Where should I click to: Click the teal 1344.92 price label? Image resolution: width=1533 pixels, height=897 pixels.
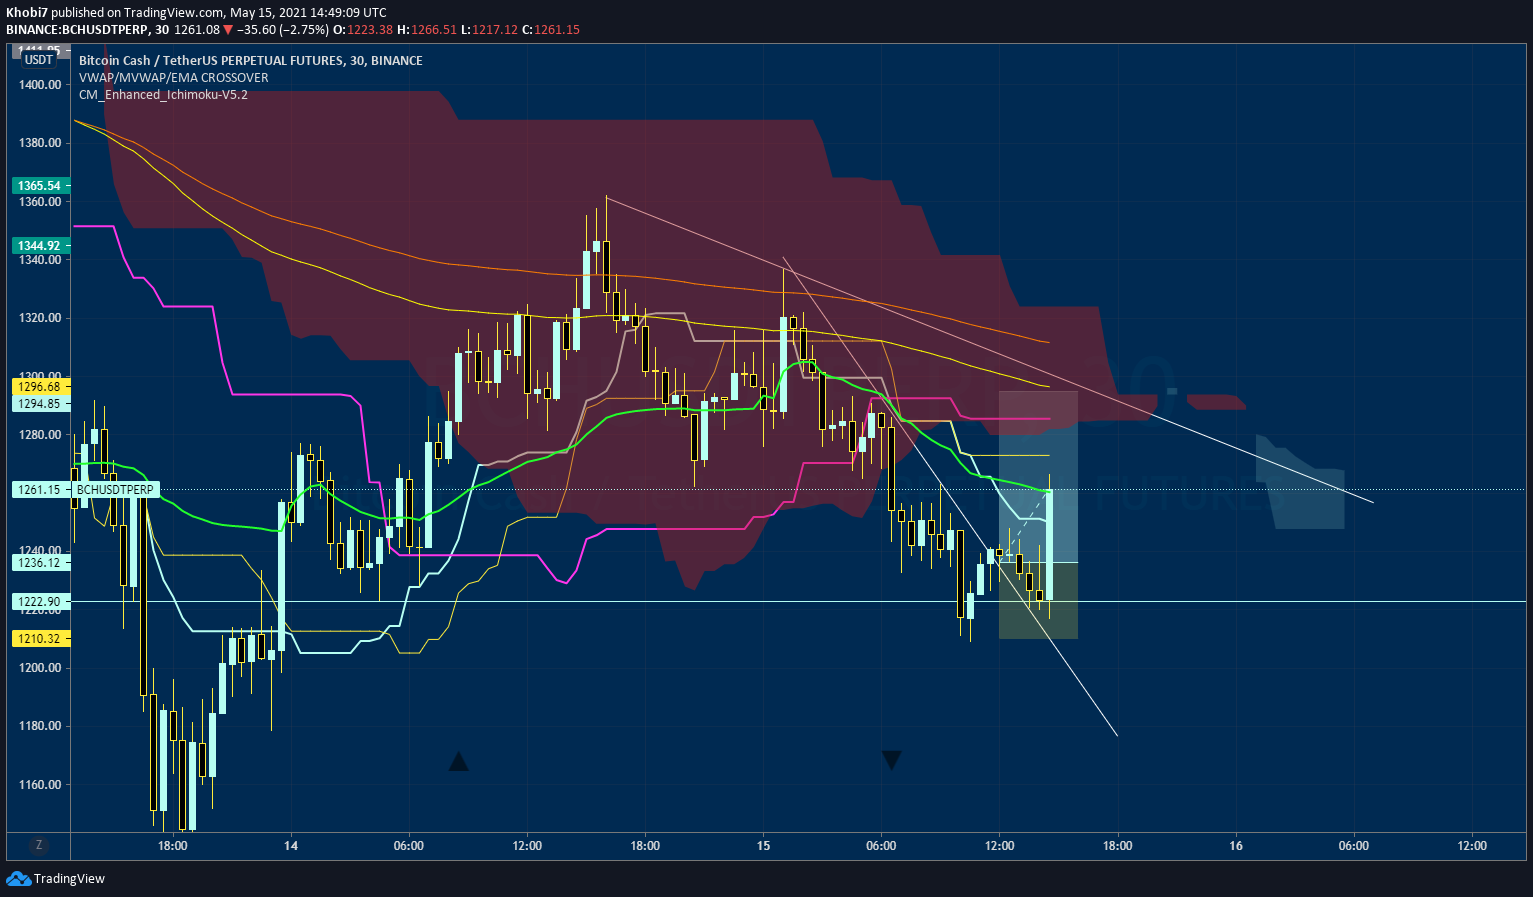point(39,246)
